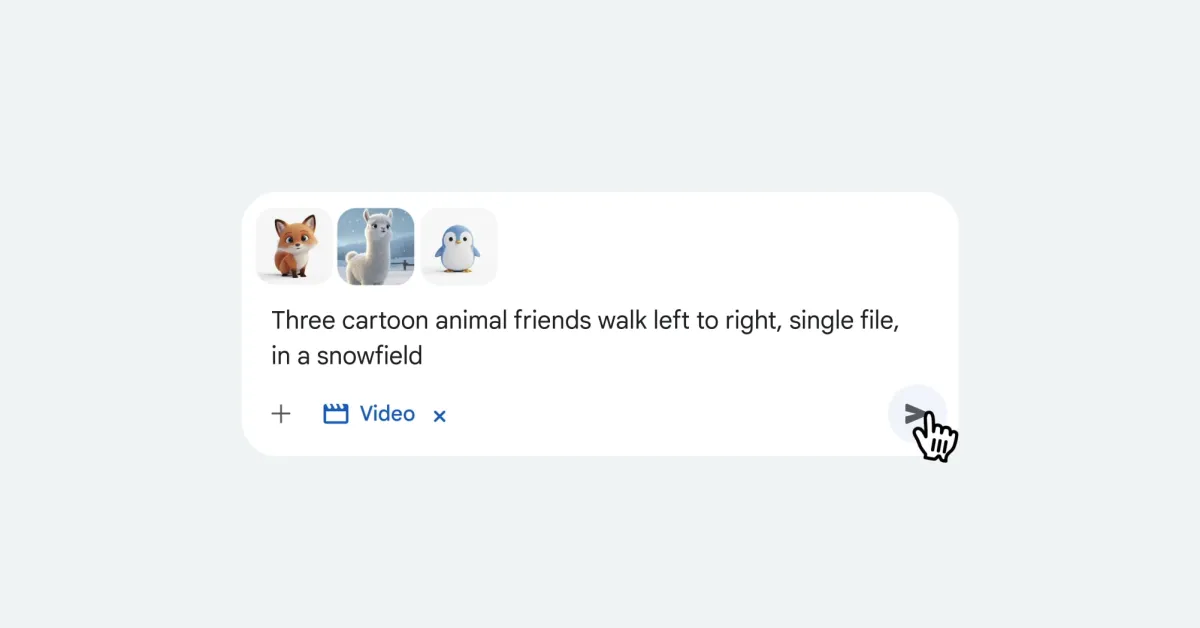Open the blue penguin reference picture
The image size is (1200, 628).
click(x=459, y=247)
